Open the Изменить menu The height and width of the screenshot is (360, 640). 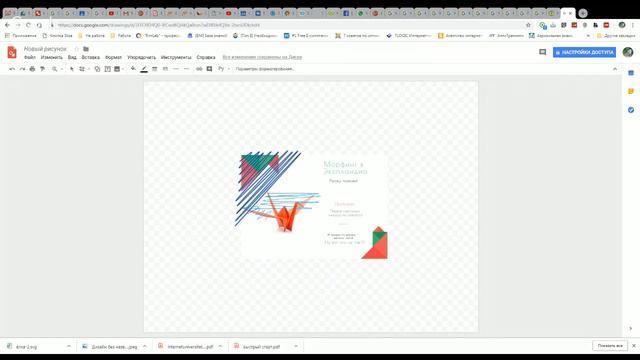pyautogui.click(x=51, y=58)
